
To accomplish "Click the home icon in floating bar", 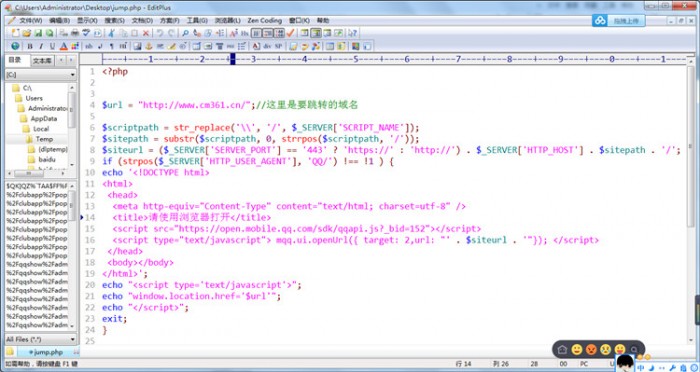I will pyautogui.click(x=562, y=349).
